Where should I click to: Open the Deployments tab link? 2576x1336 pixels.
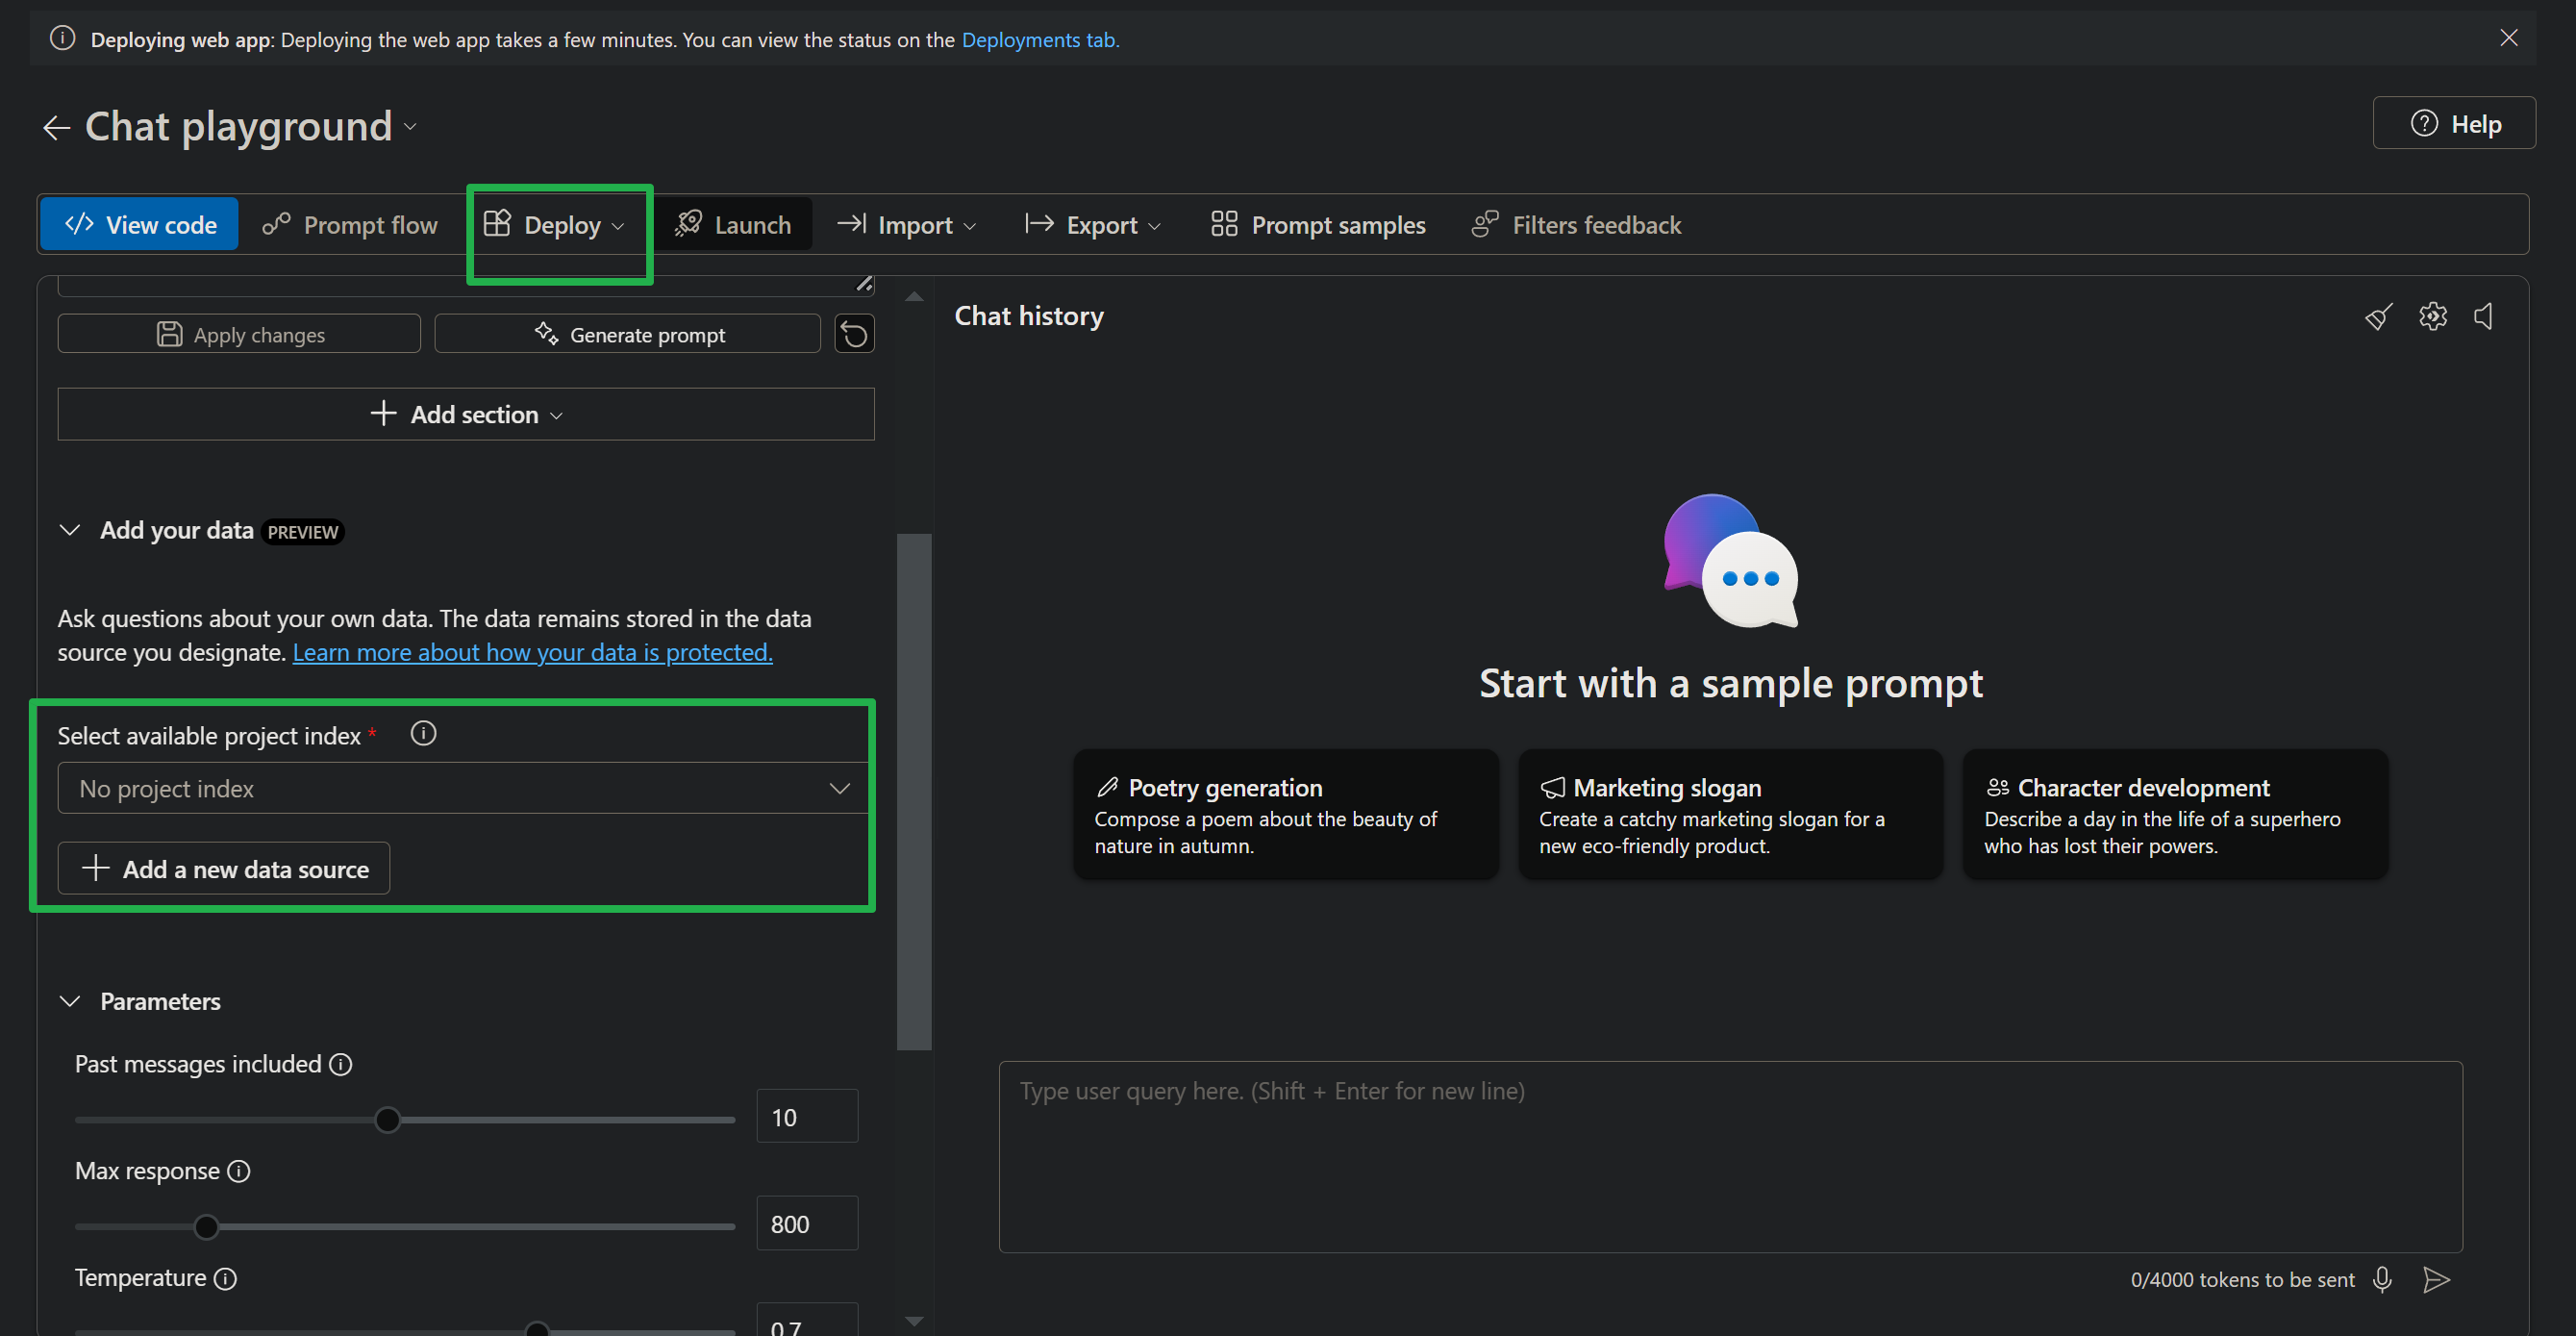click(x=1040, y=40)
